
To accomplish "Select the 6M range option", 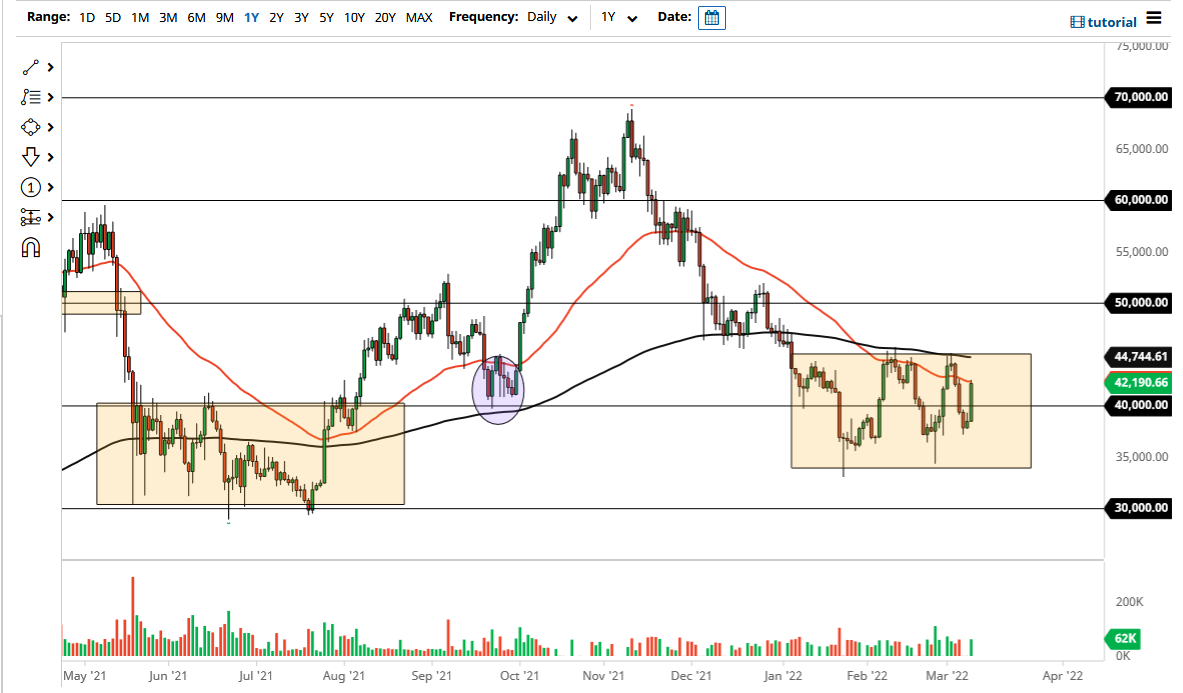I will tap(195, 17).
